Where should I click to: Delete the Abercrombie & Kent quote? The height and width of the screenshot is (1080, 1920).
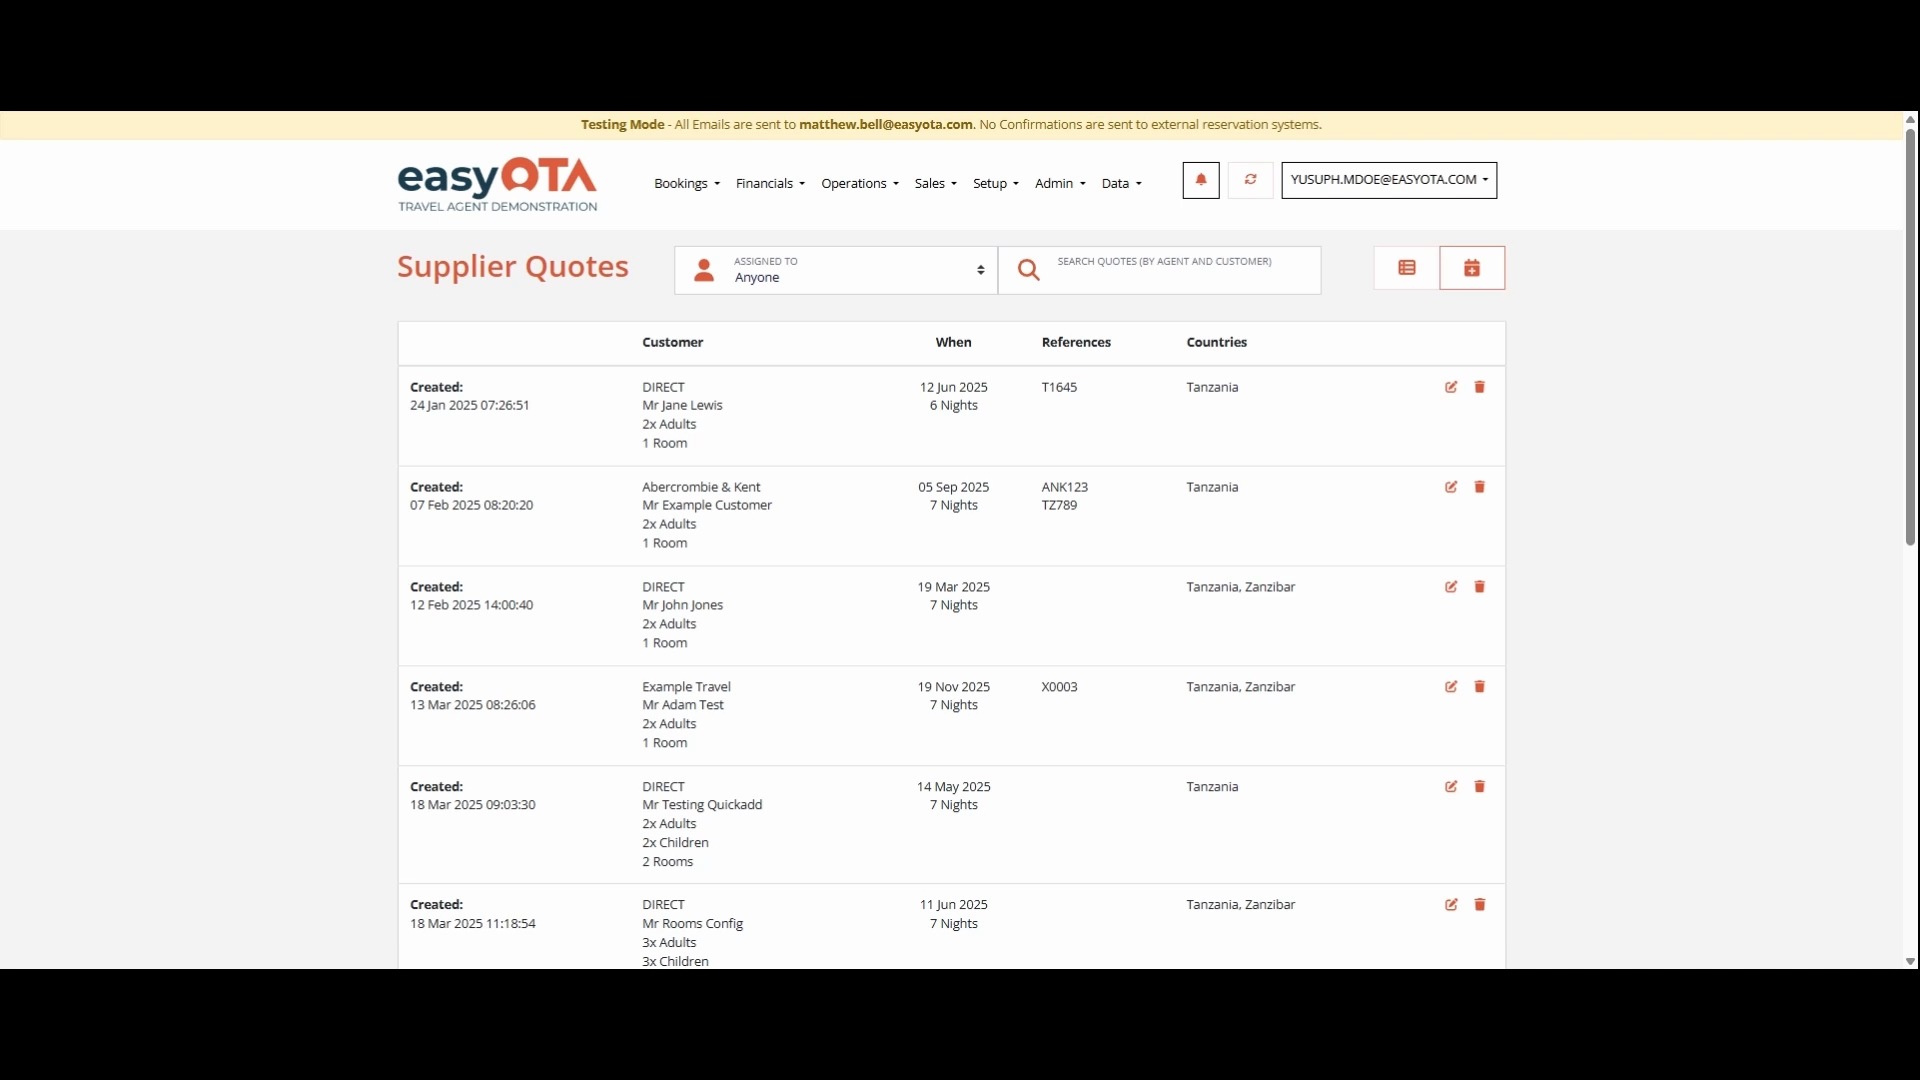(1480, 487)
